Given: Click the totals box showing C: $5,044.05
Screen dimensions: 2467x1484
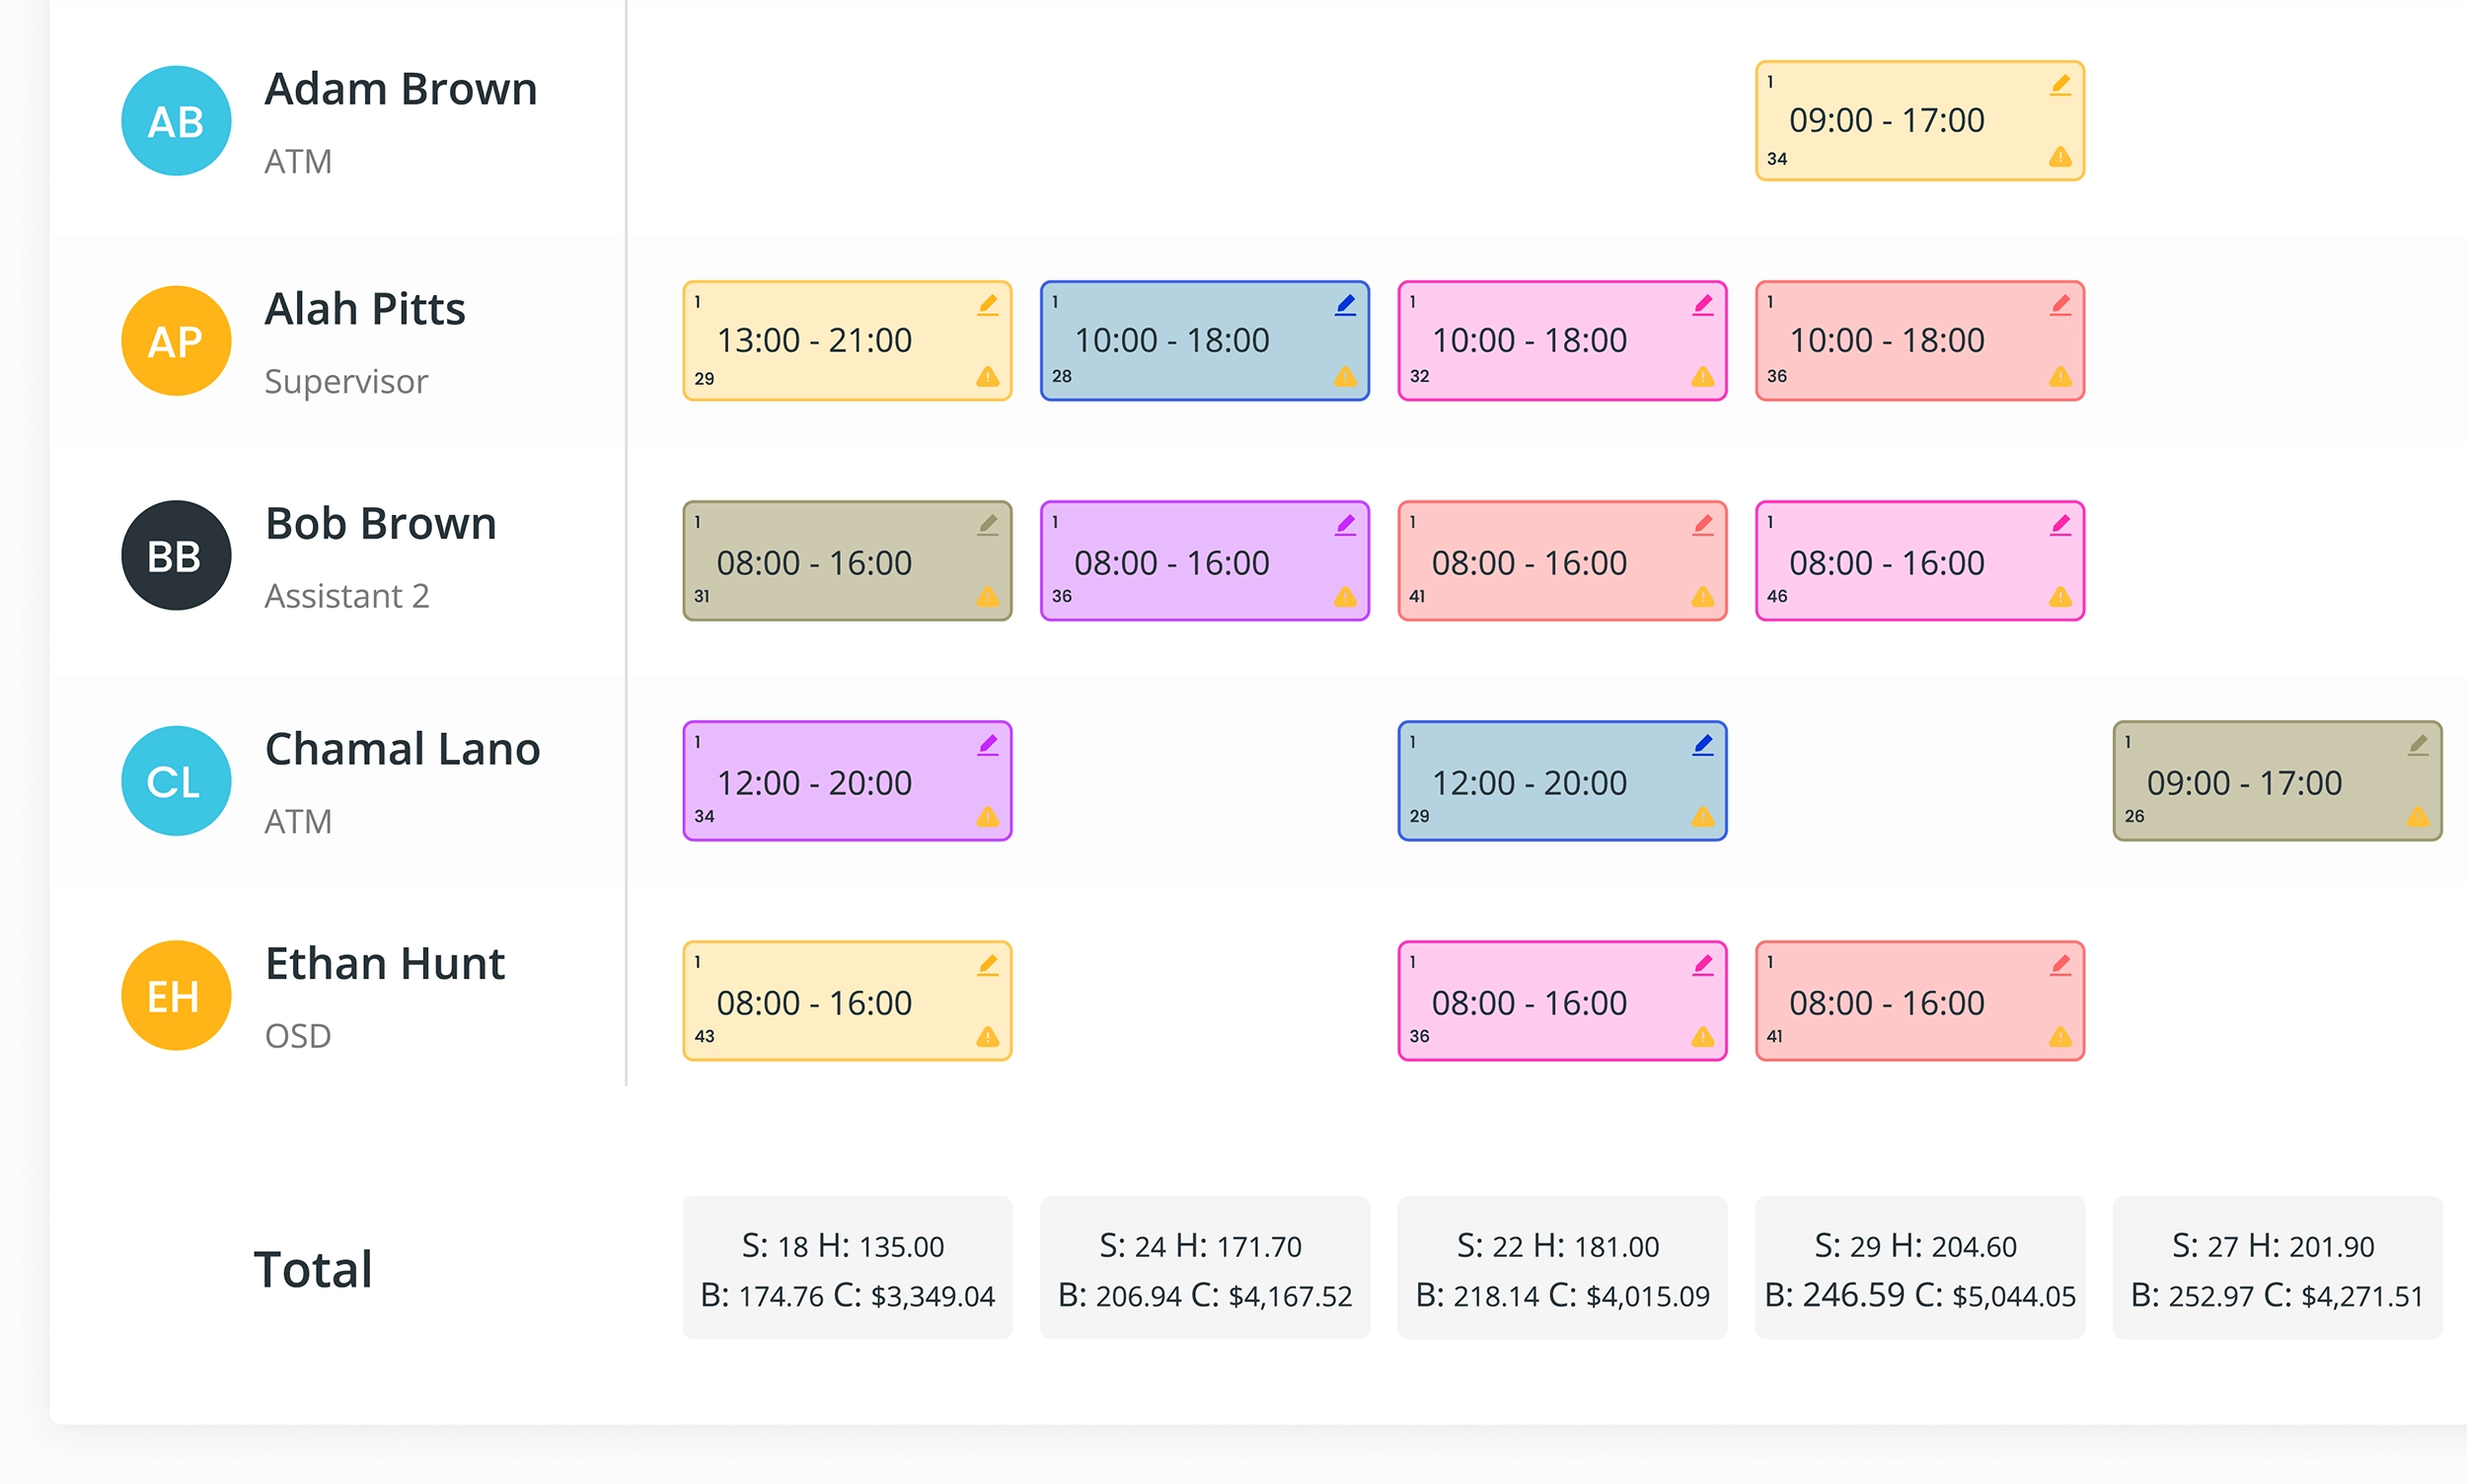Looking at the screenshot, I should [1918, 1268].
